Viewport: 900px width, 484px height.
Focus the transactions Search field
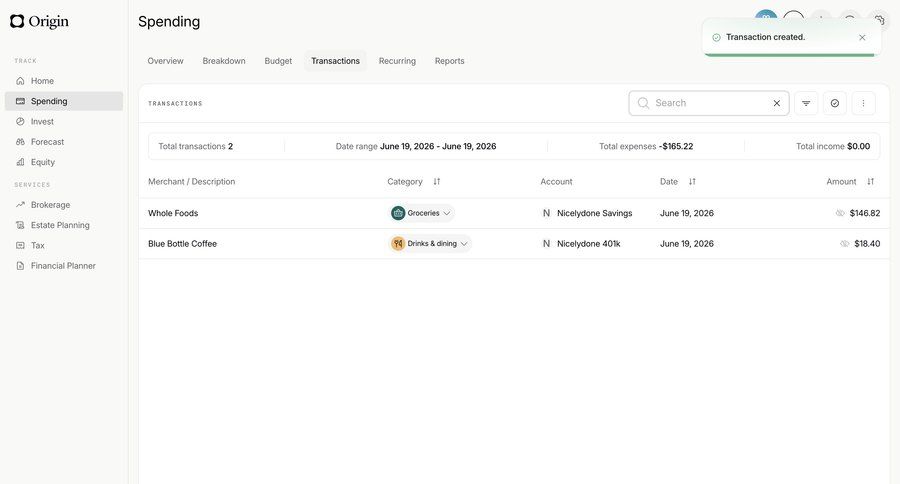(x=709, y=103)
